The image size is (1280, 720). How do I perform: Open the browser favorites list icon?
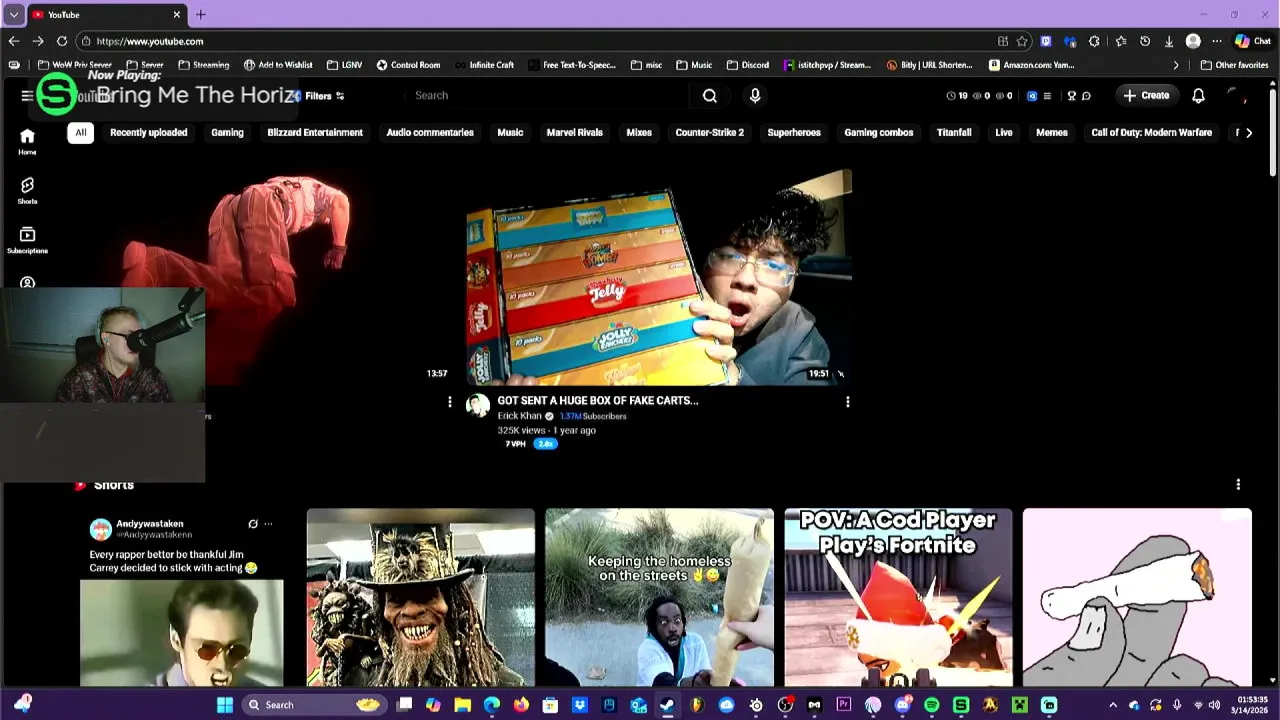(x=1120, y=41)
